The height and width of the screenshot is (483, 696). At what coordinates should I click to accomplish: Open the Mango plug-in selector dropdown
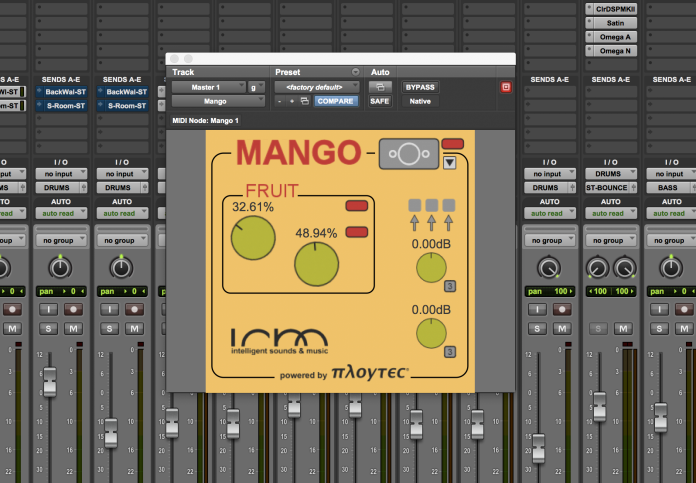click(x=218, y=101)
